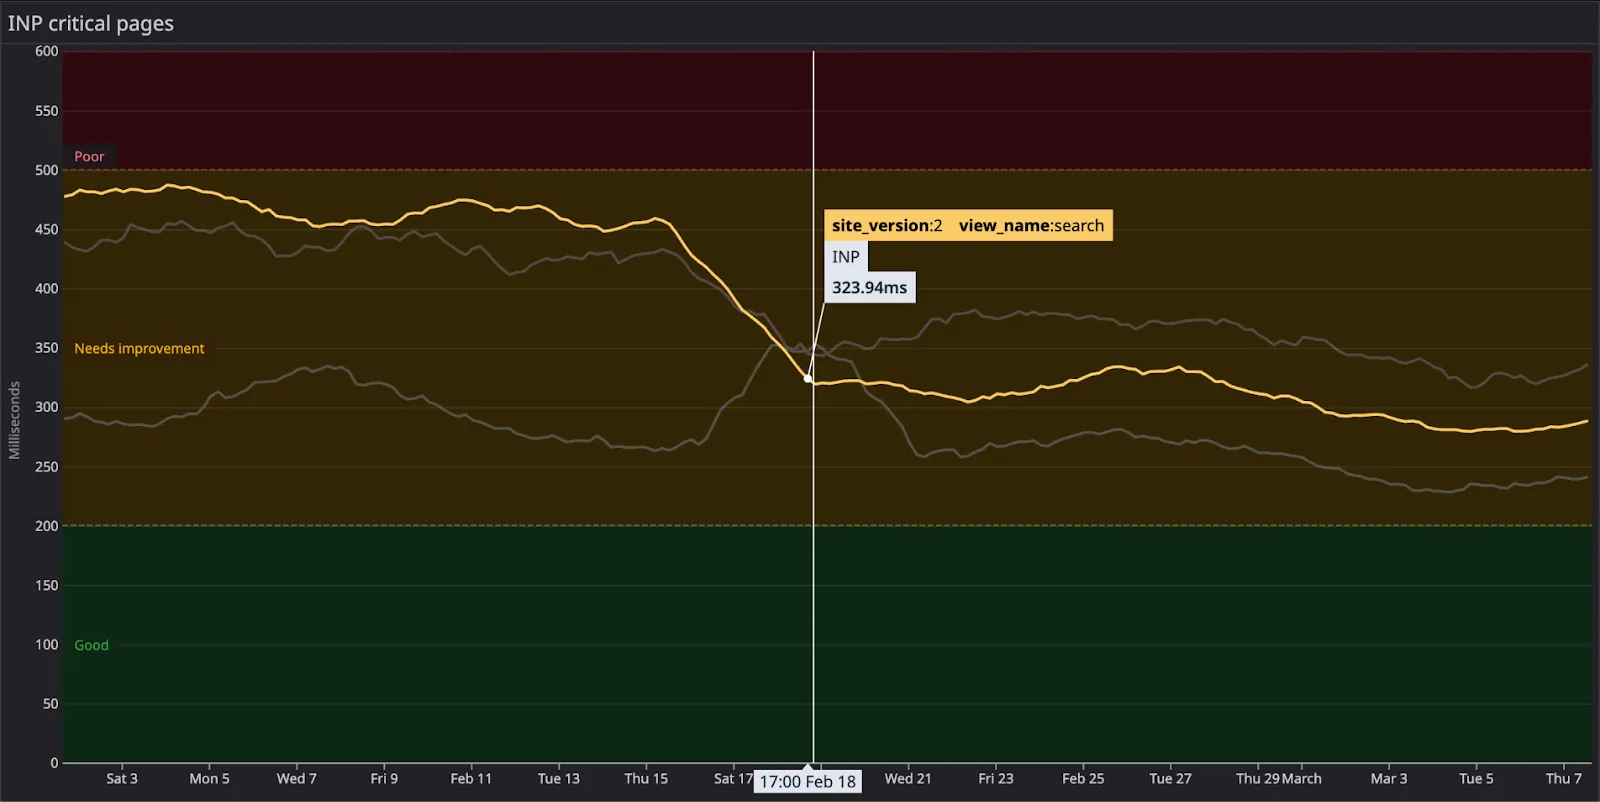Click the "view_name:search" tag in tooltip
Image resolution: width=1600 pixels, height=802 pixels.
pyautogui.click(x=1031, y=226)
